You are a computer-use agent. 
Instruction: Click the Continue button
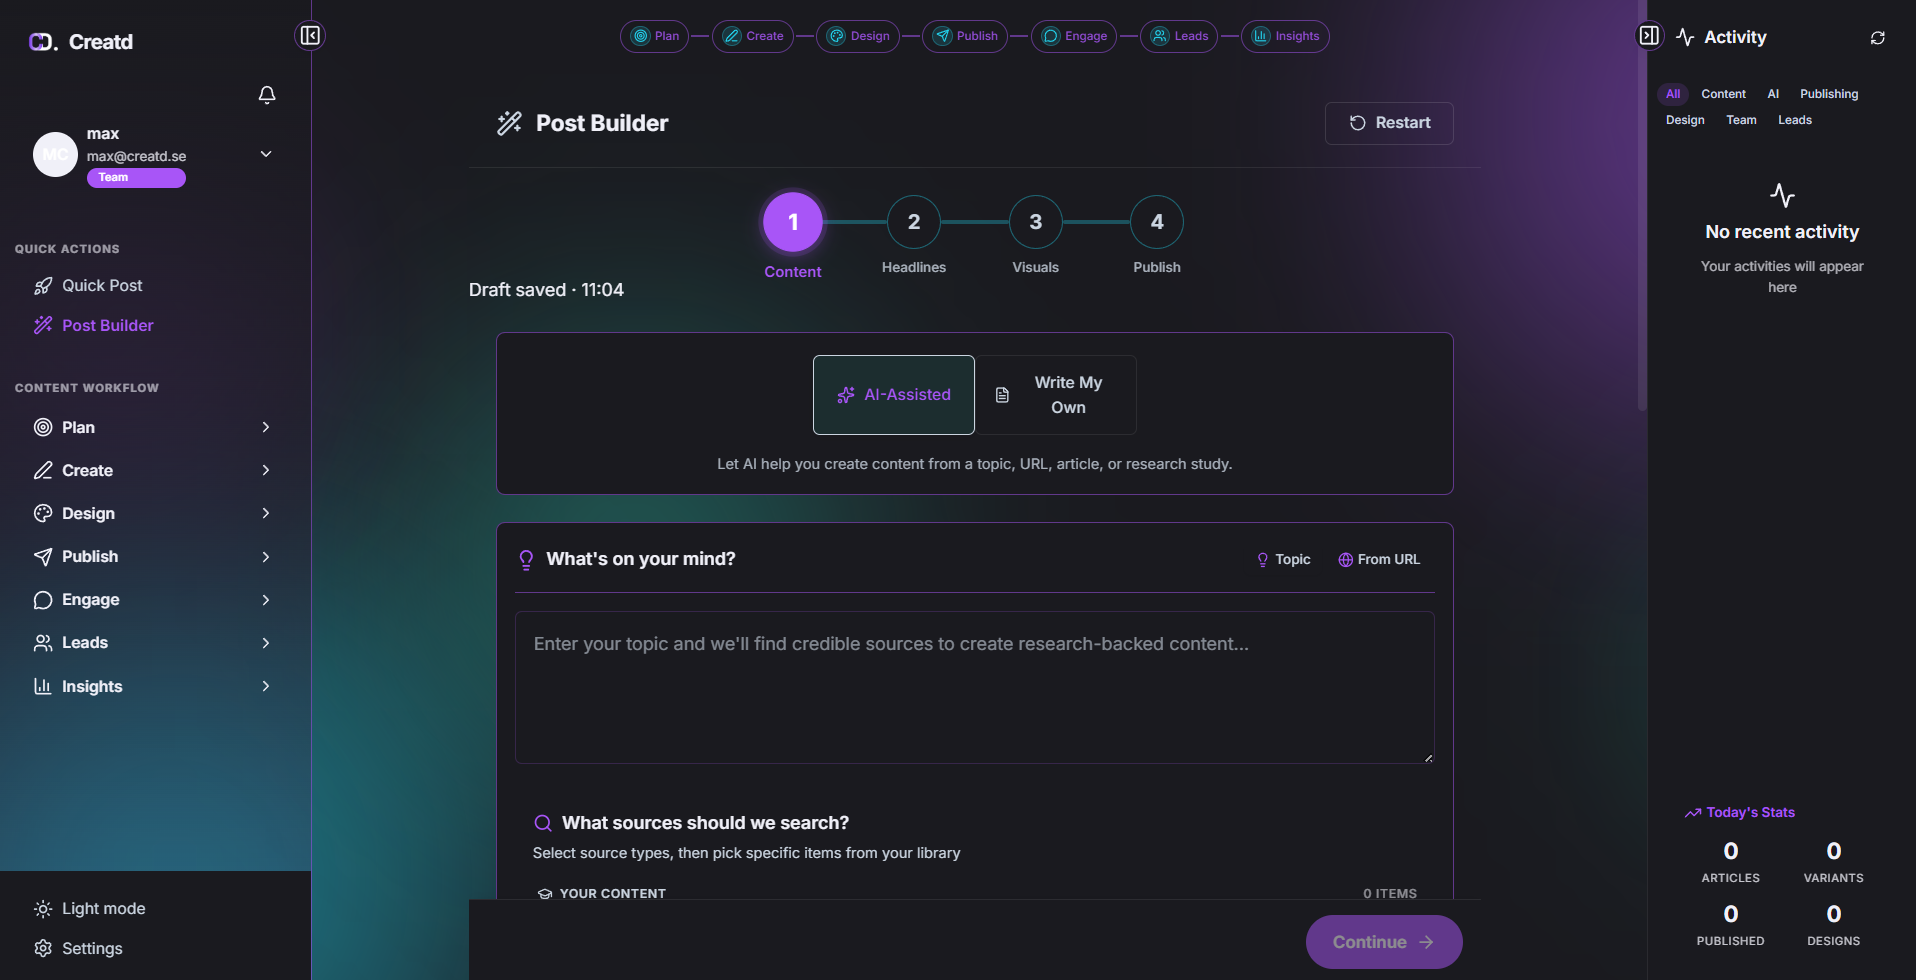point(1384,942)
